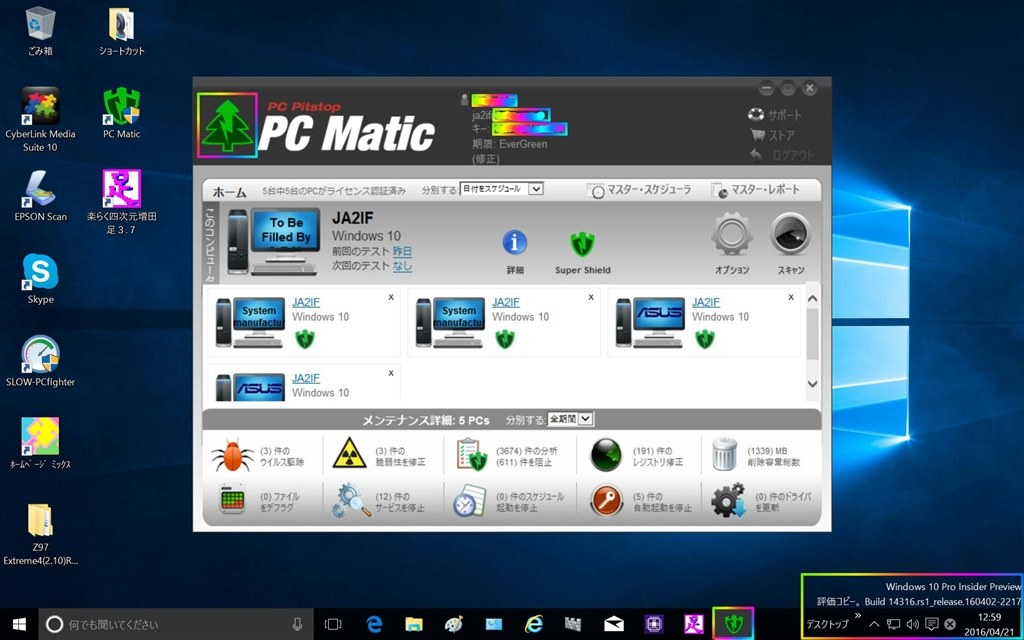1024x640 pixels.
Task: Remove the bottom-row ASUS PC card
Action: (391, 373)
